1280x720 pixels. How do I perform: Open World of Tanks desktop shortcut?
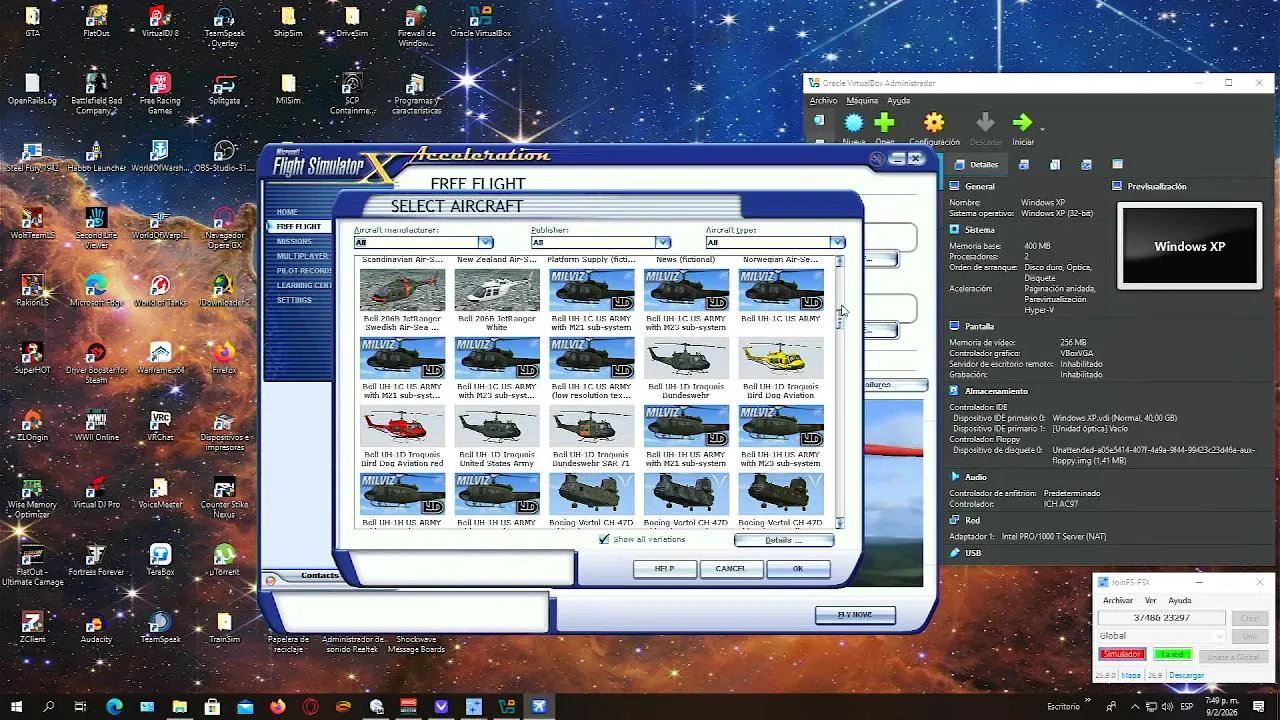pos(160,291)
